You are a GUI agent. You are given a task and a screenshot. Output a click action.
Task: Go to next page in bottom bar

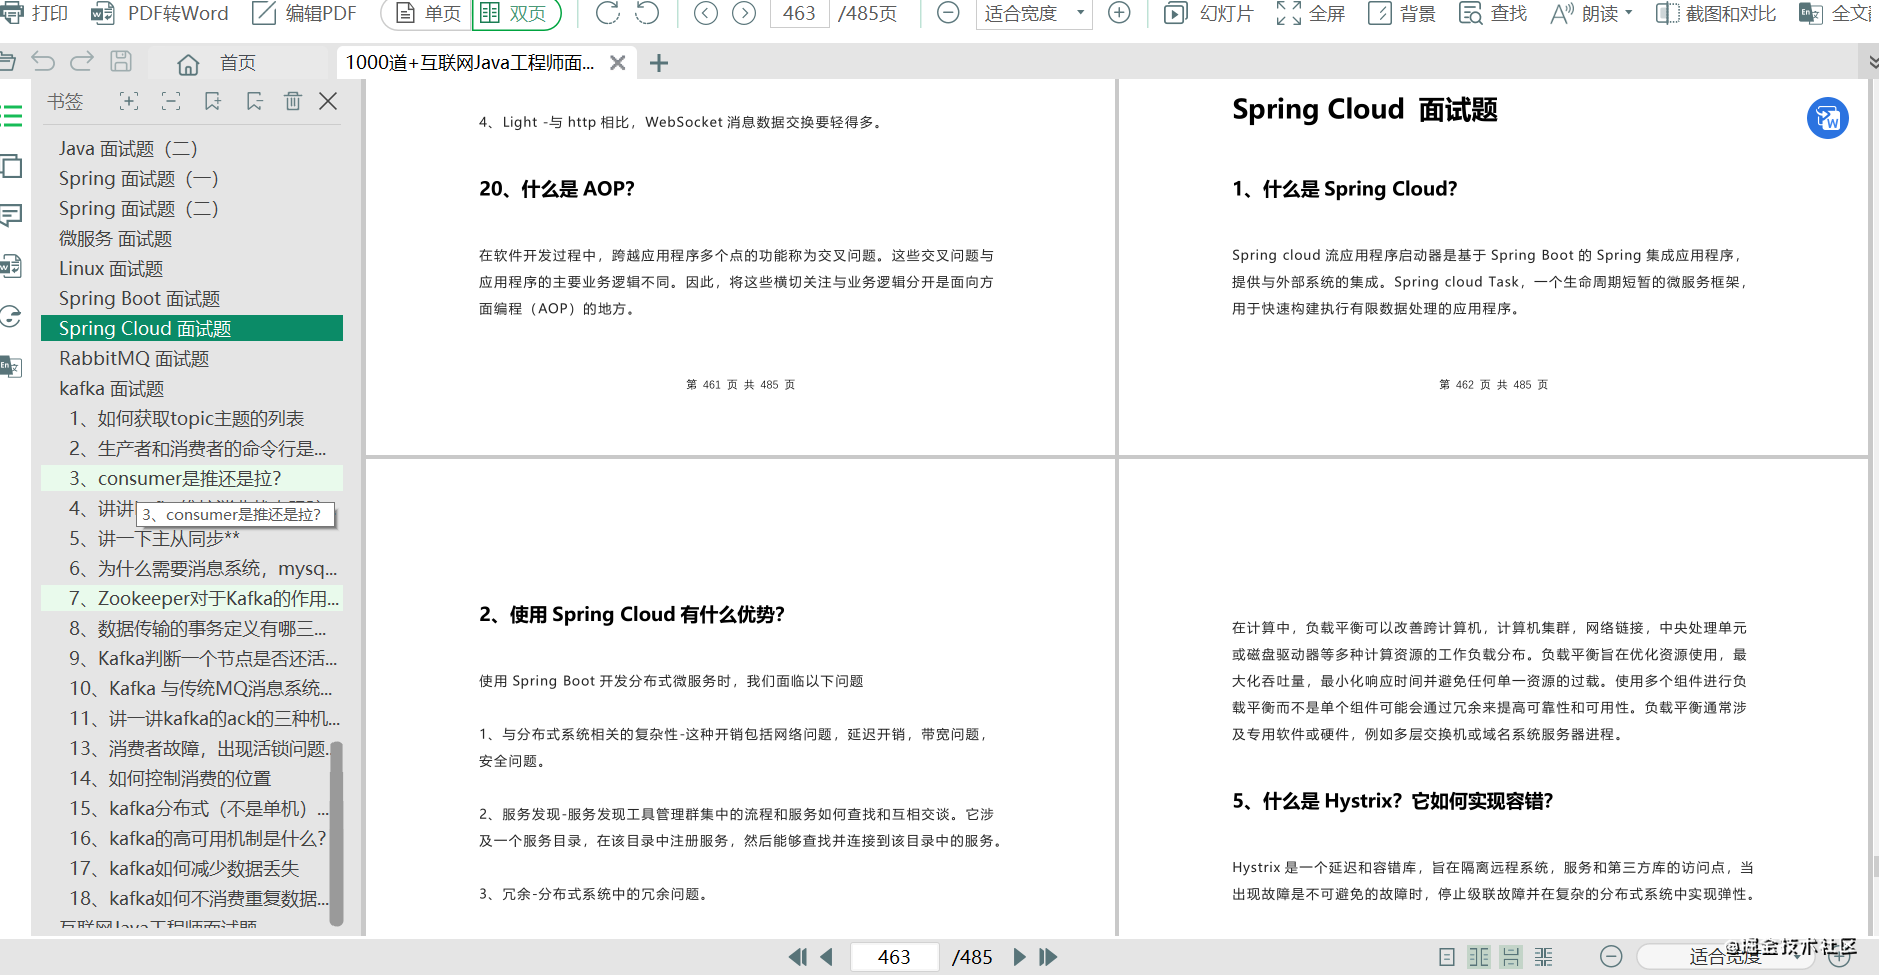point(1019,957)
